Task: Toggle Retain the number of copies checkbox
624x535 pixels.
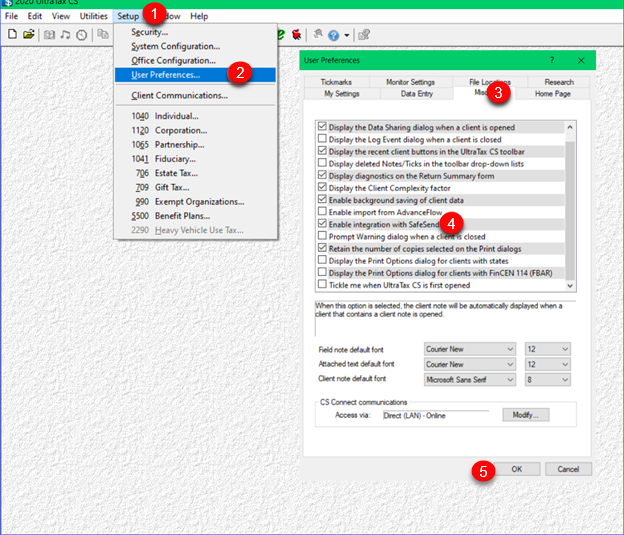Action: 322,248
